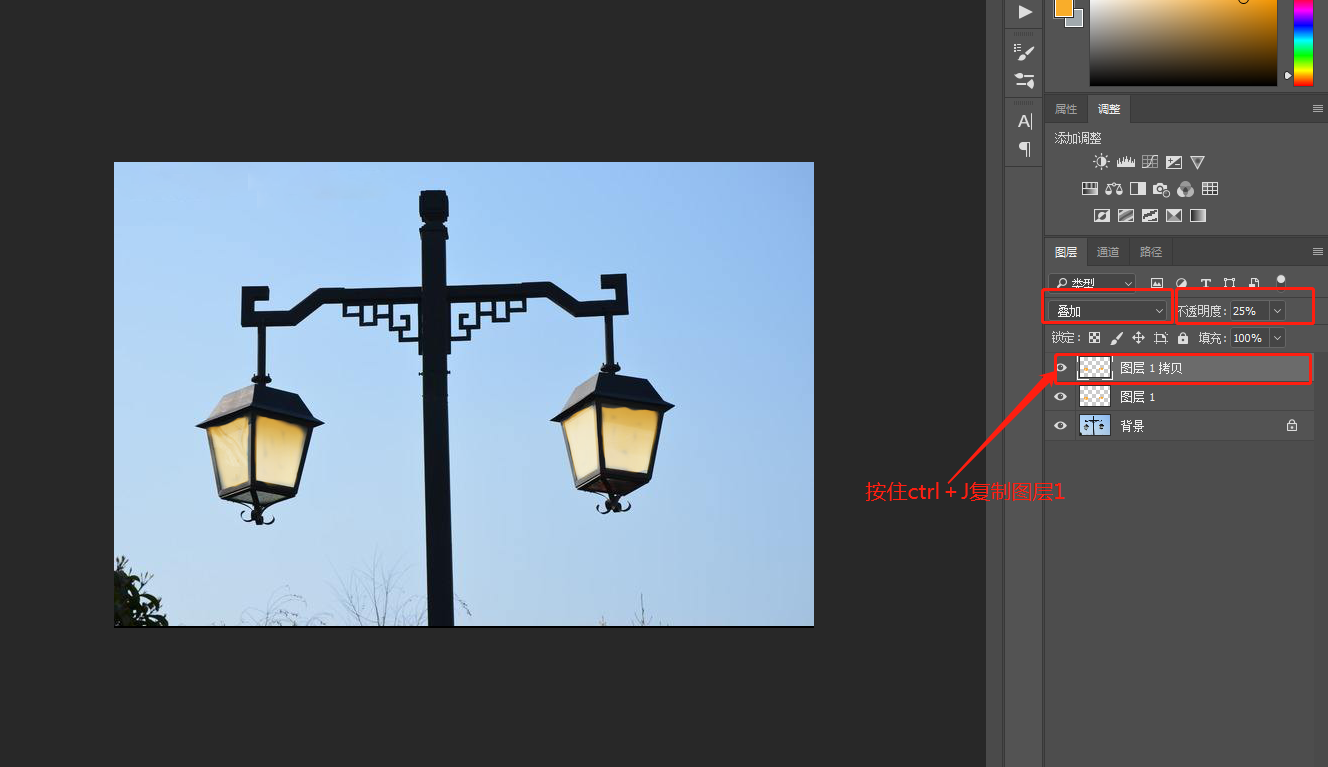Add a Channel Mixer adjustment

click(x=1185, y=188)
